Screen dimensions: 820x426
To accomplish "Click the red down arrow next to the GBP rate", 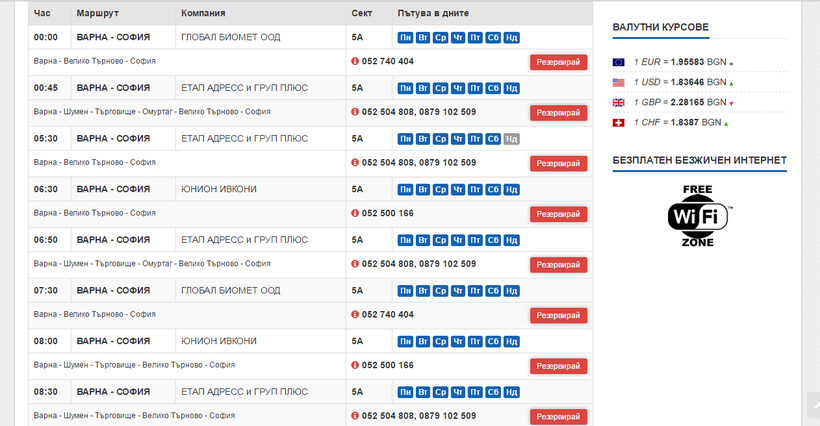I will click(x=731, y=103).
